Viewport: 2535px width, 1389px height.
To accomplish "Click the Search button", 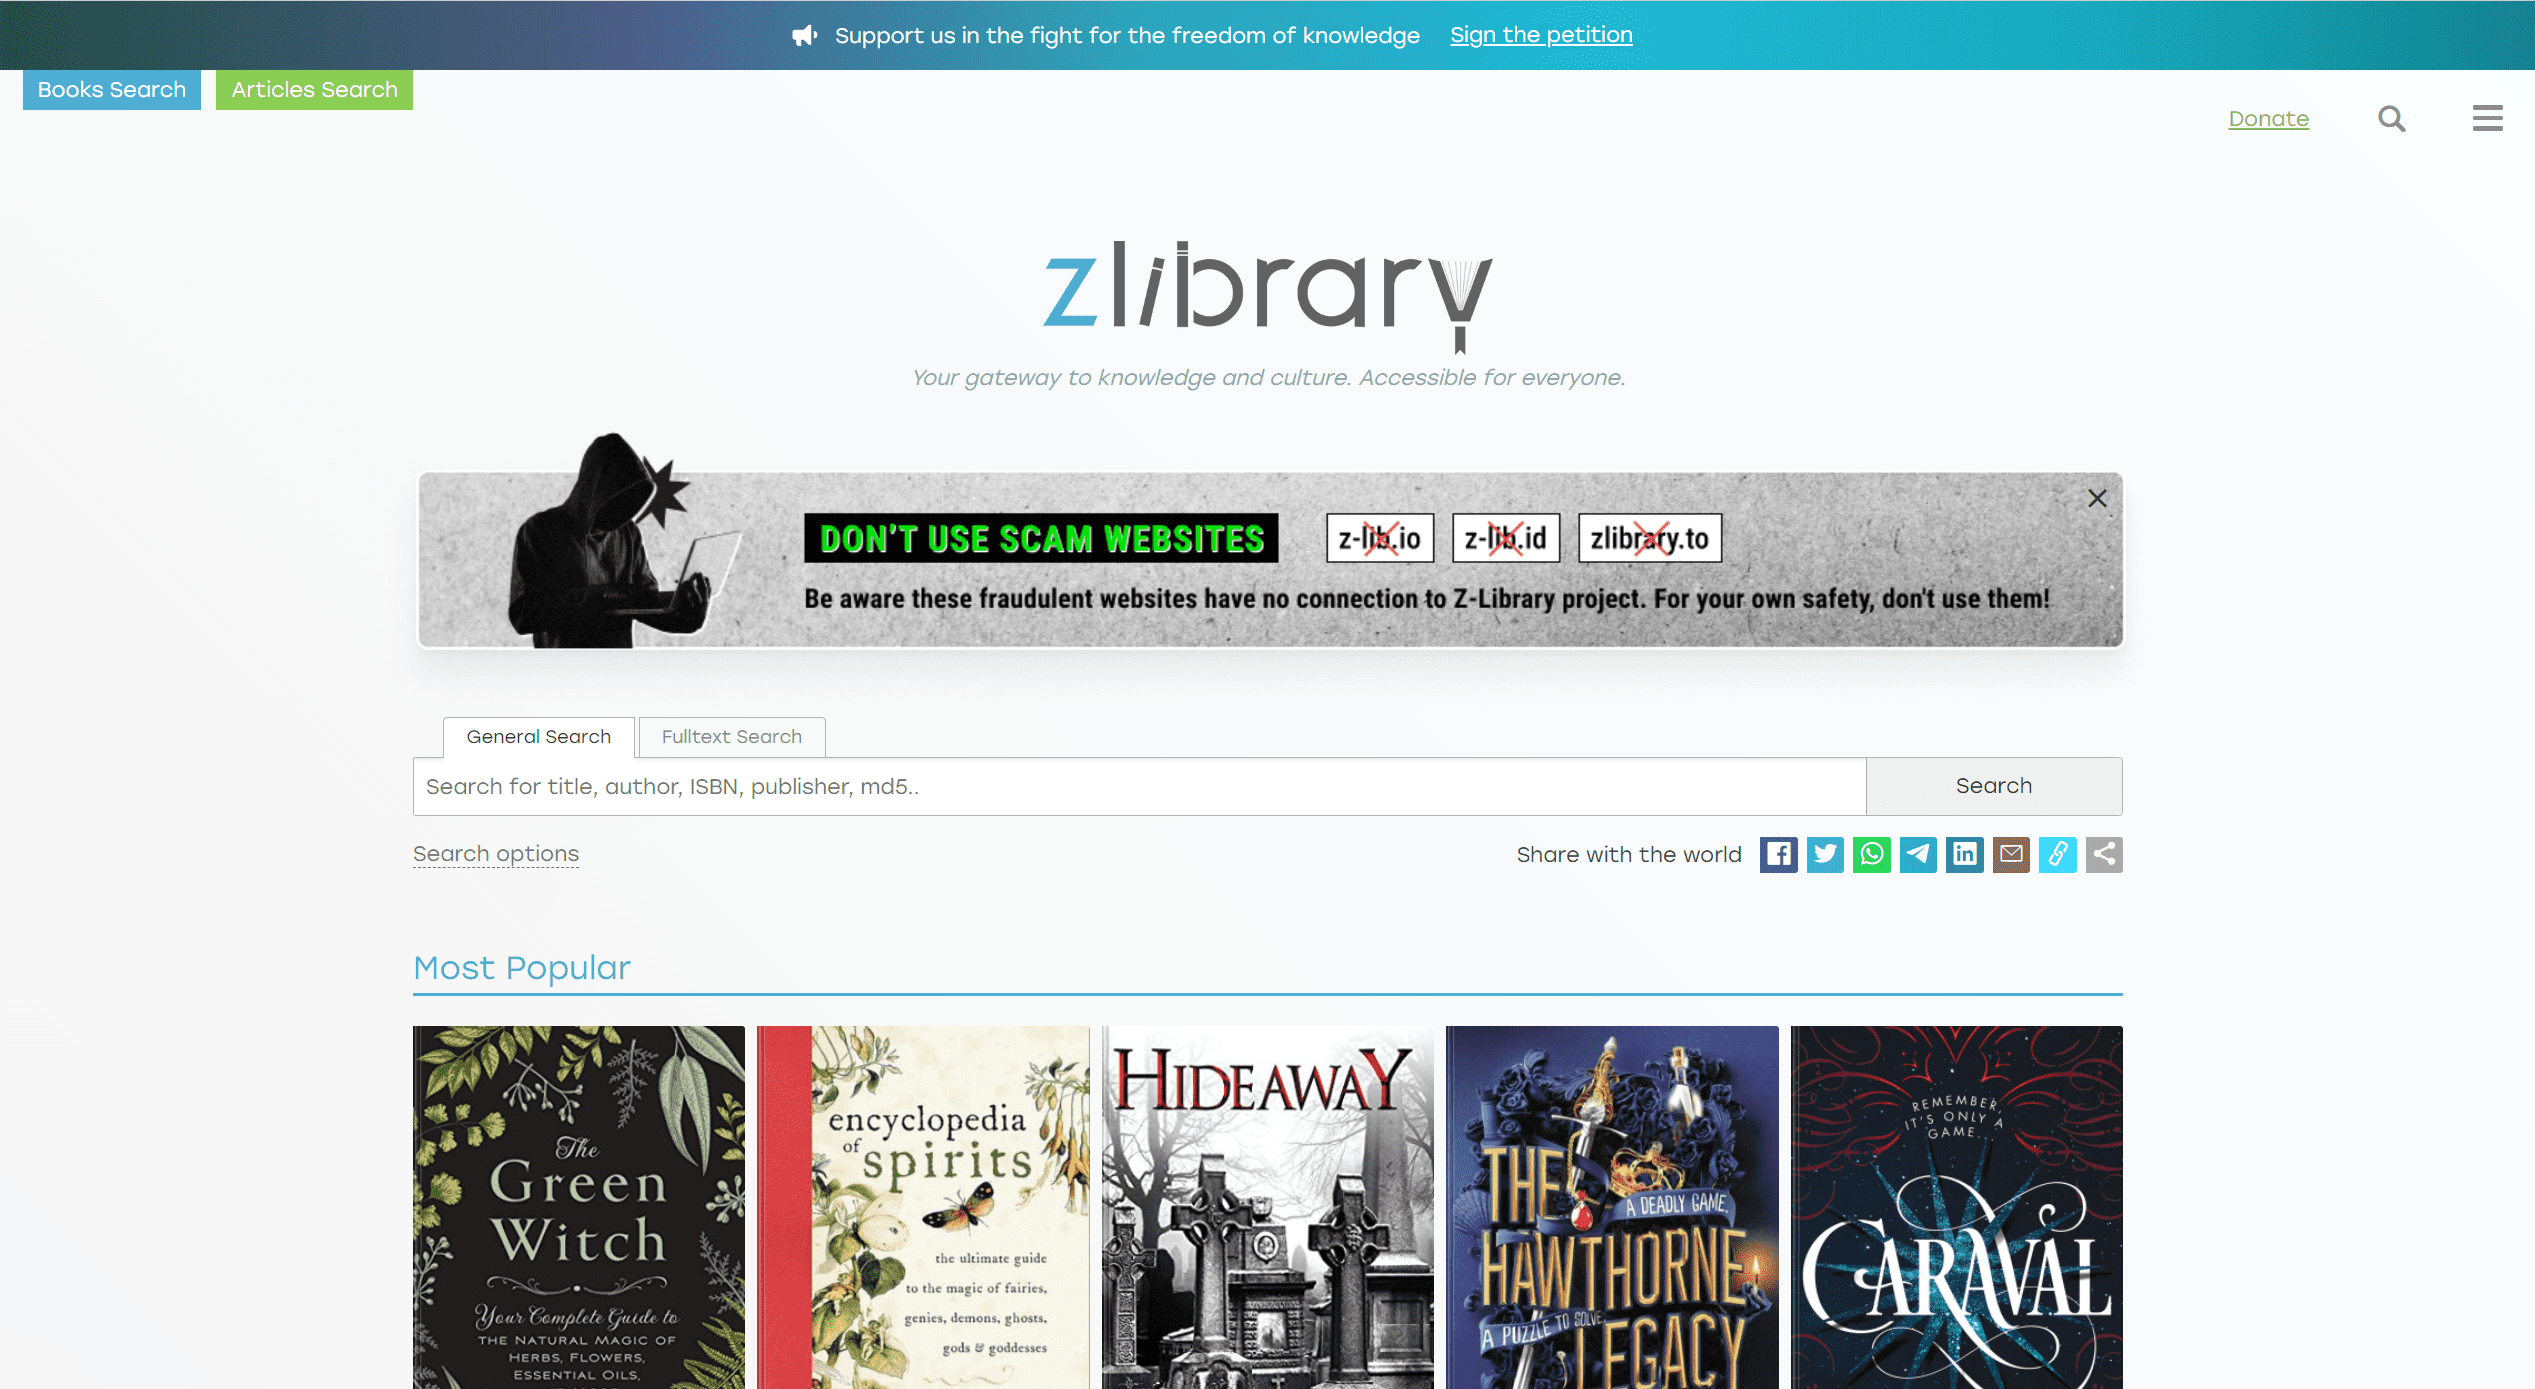I will click(x=1994, y=785).
